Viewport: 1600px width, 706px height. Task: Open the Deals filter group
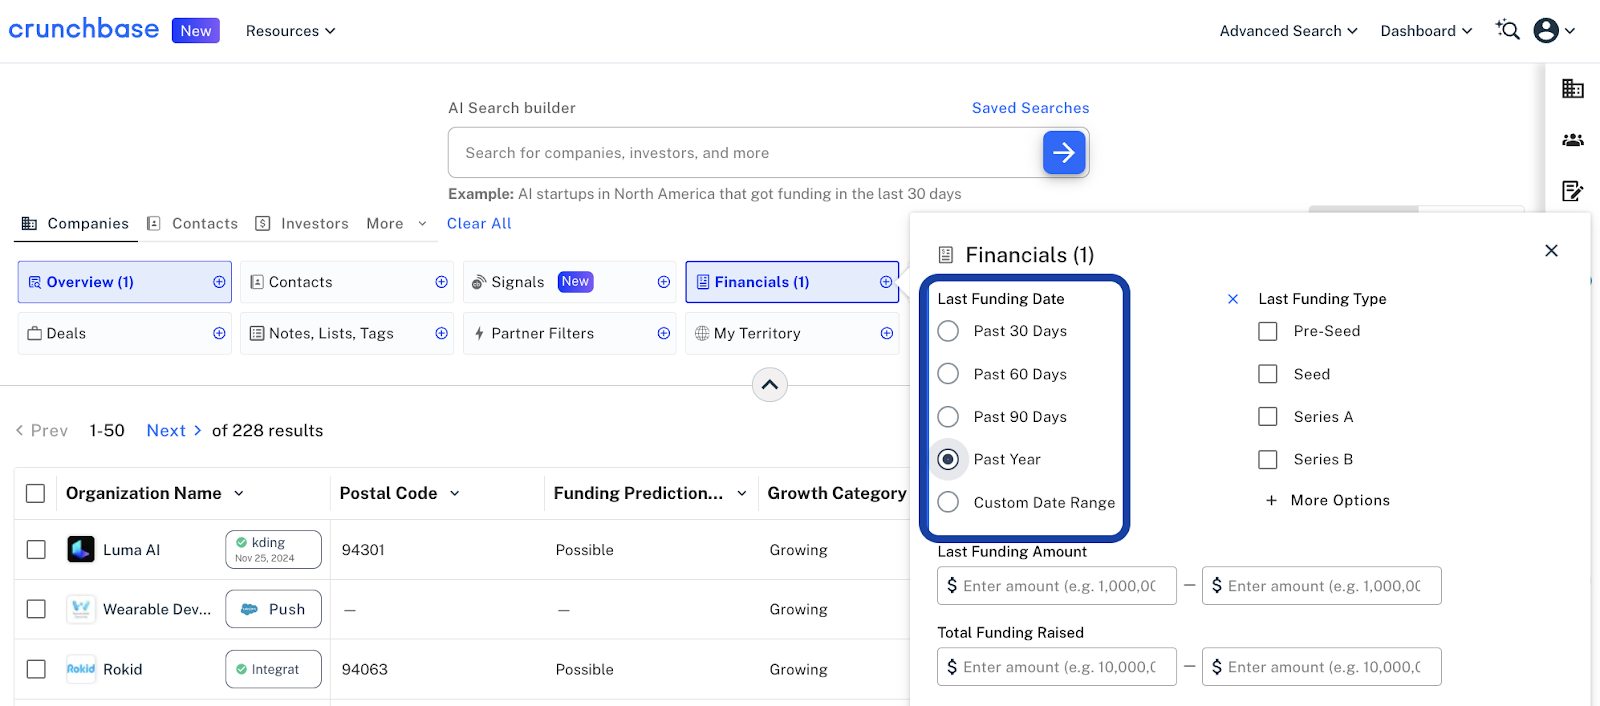tap(125, 333)
